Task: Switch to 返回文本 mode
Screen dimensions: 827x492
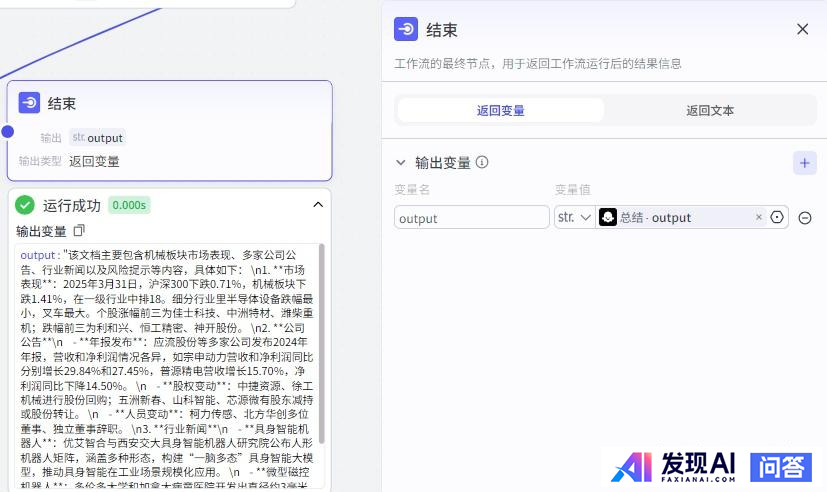Action: coord(709,110)
